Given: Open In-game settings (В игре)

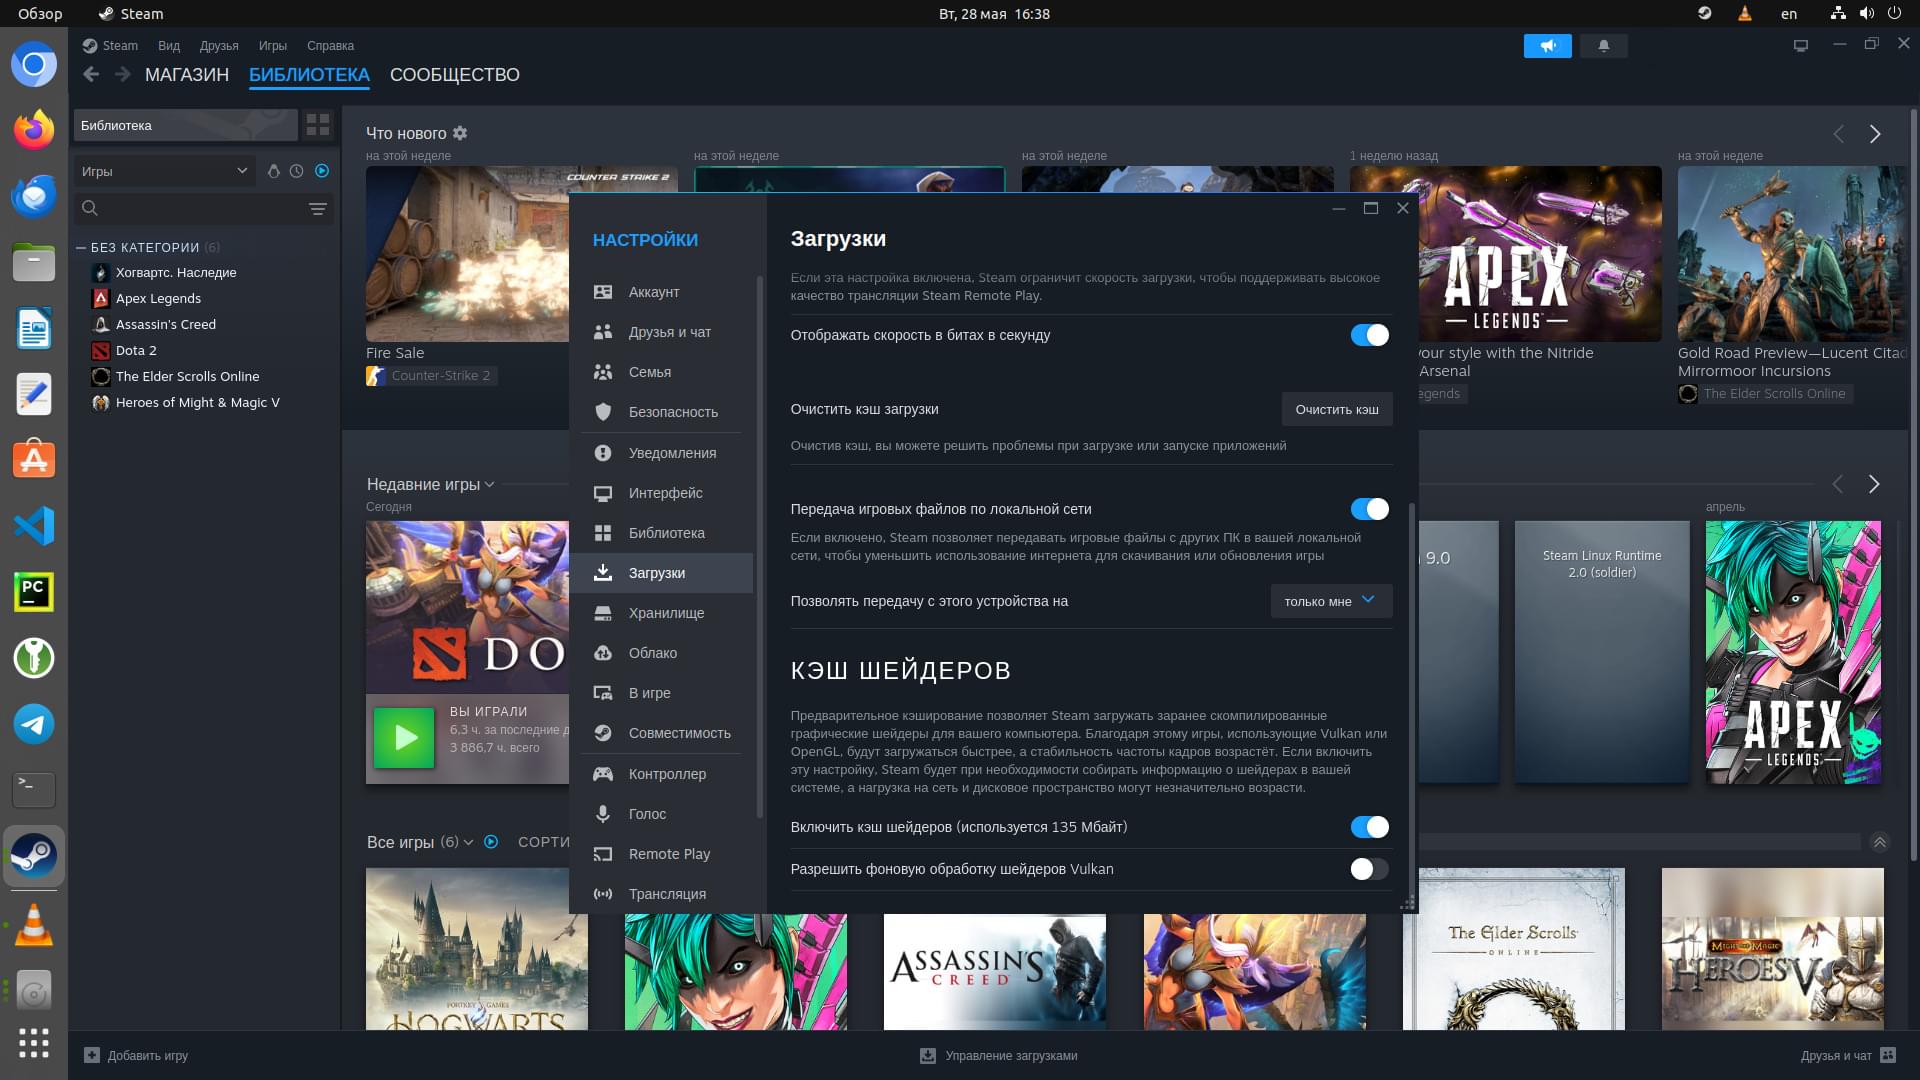Looking at the screenshot, I should point(660,693).
